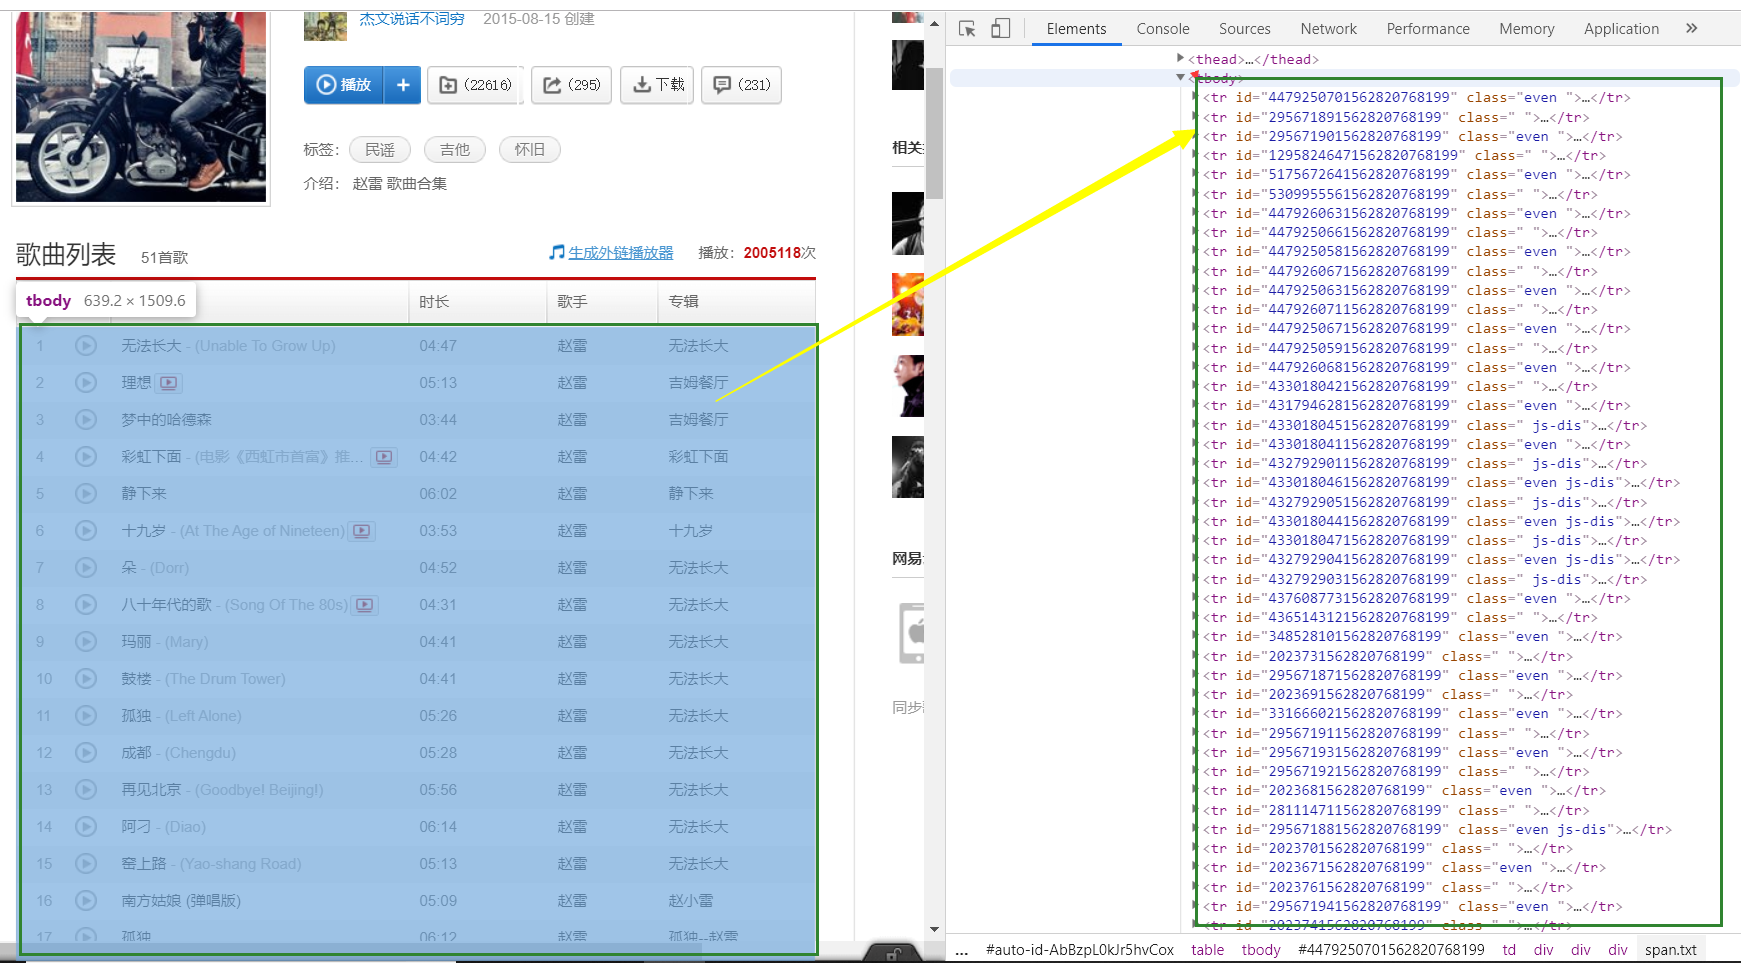The image size is (1741, 963).
Task: Click the collect icon showing 22616
Action: pyautogui.click(x=449, y=85)
